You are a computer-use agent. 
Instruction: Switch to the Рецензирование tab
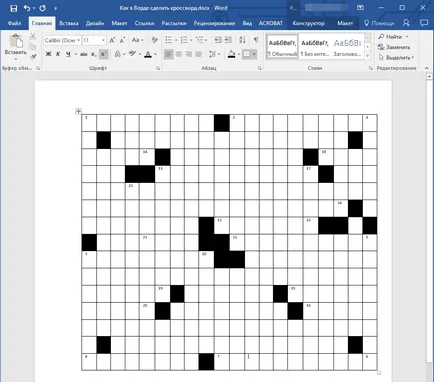(214, 23)
